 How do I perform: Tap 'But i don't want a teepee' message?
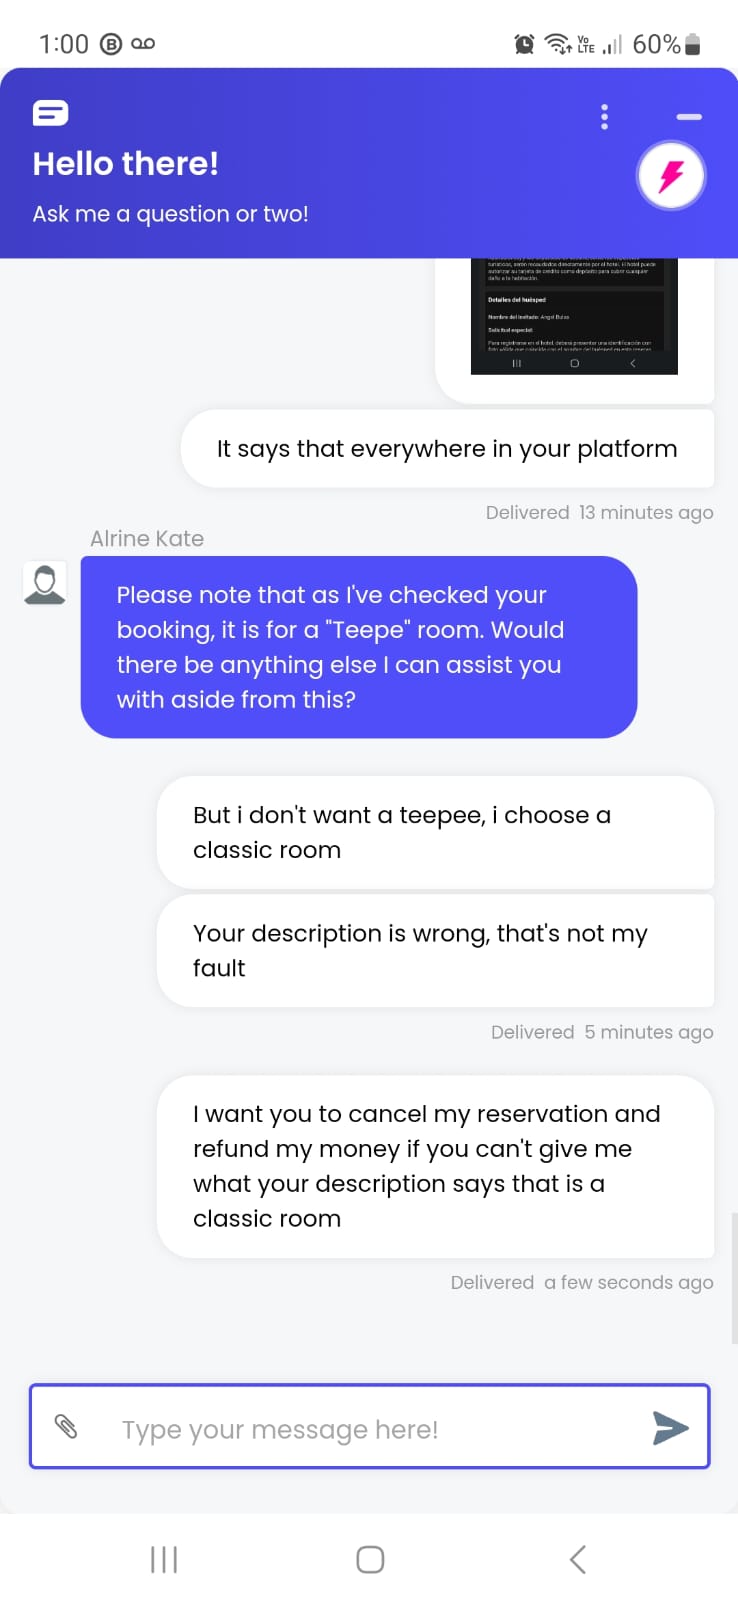(x=435, y=832)
